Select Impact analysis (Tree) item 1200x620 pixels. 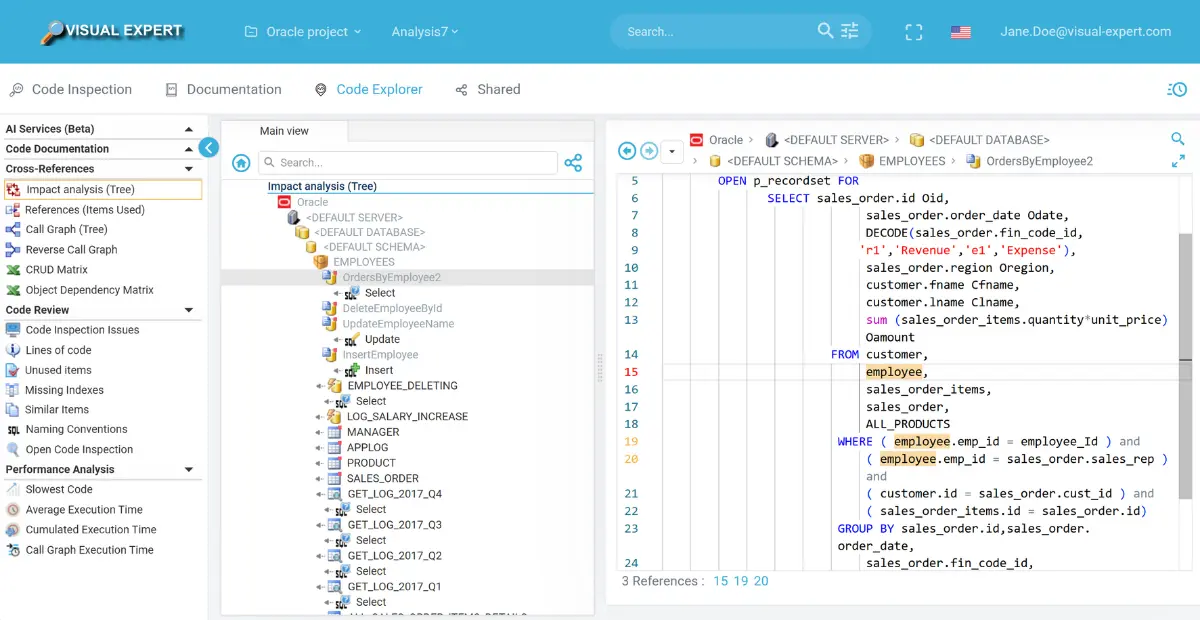pos(102,189)
